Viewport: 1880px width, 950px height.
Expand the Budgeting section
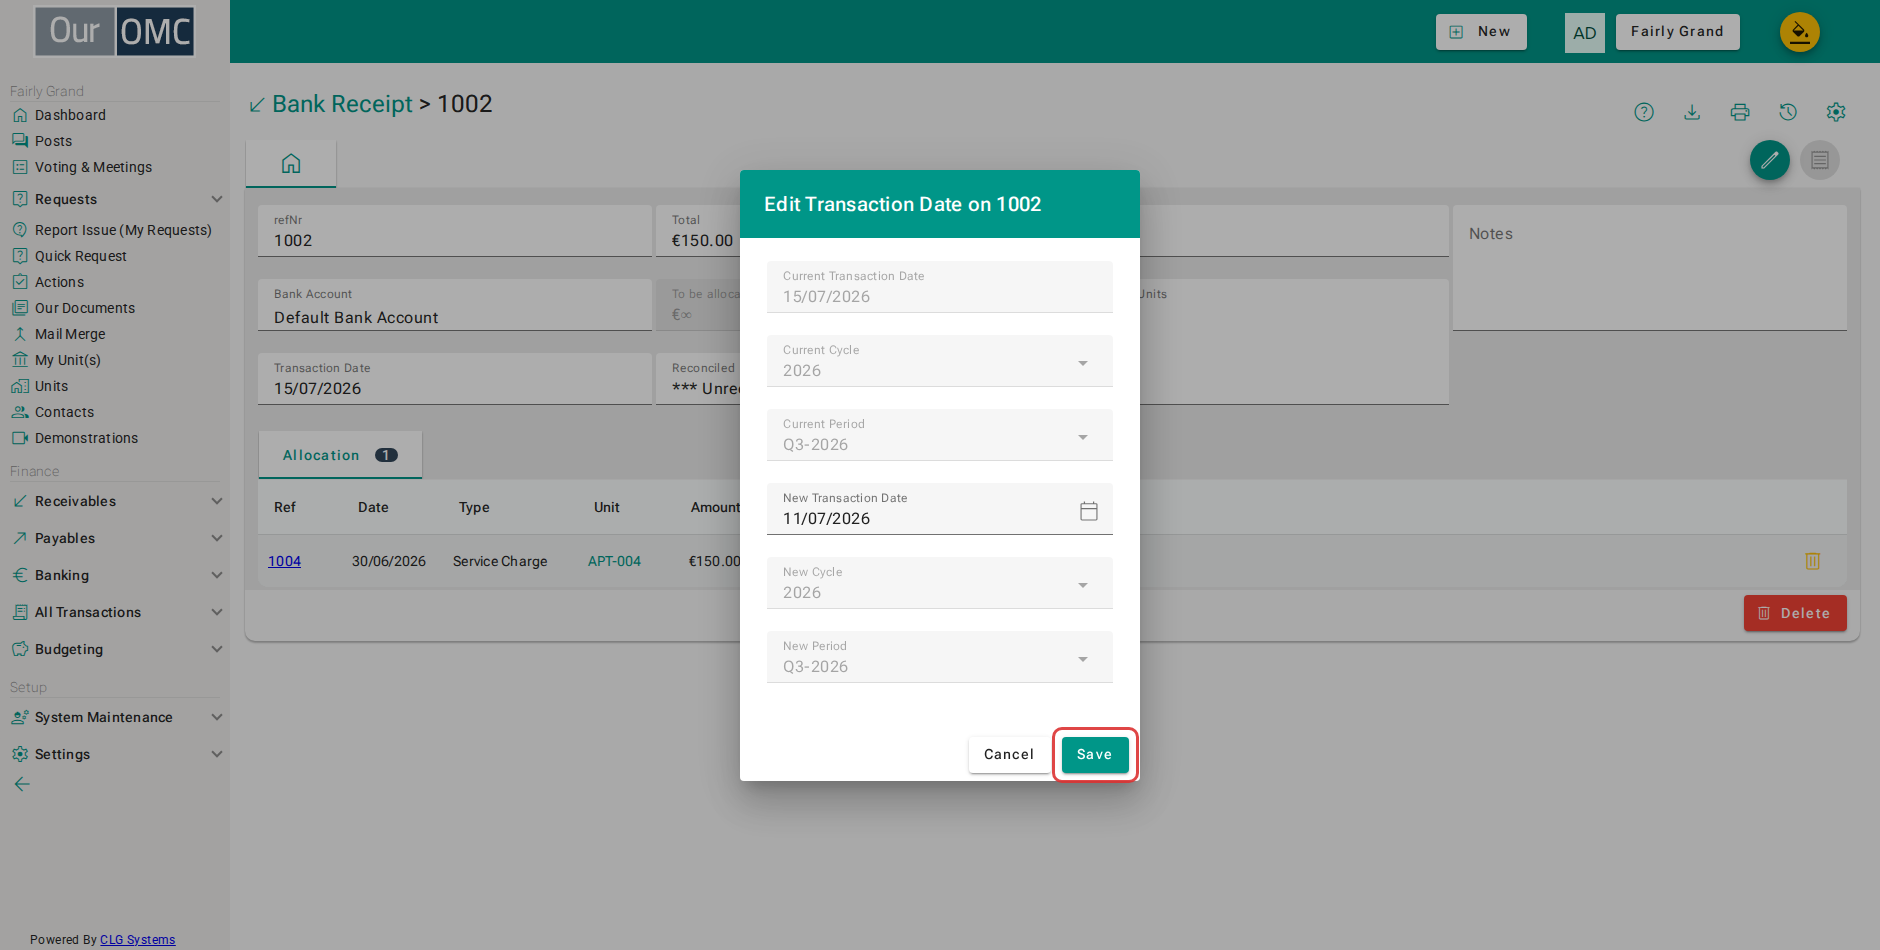point(115,649)
